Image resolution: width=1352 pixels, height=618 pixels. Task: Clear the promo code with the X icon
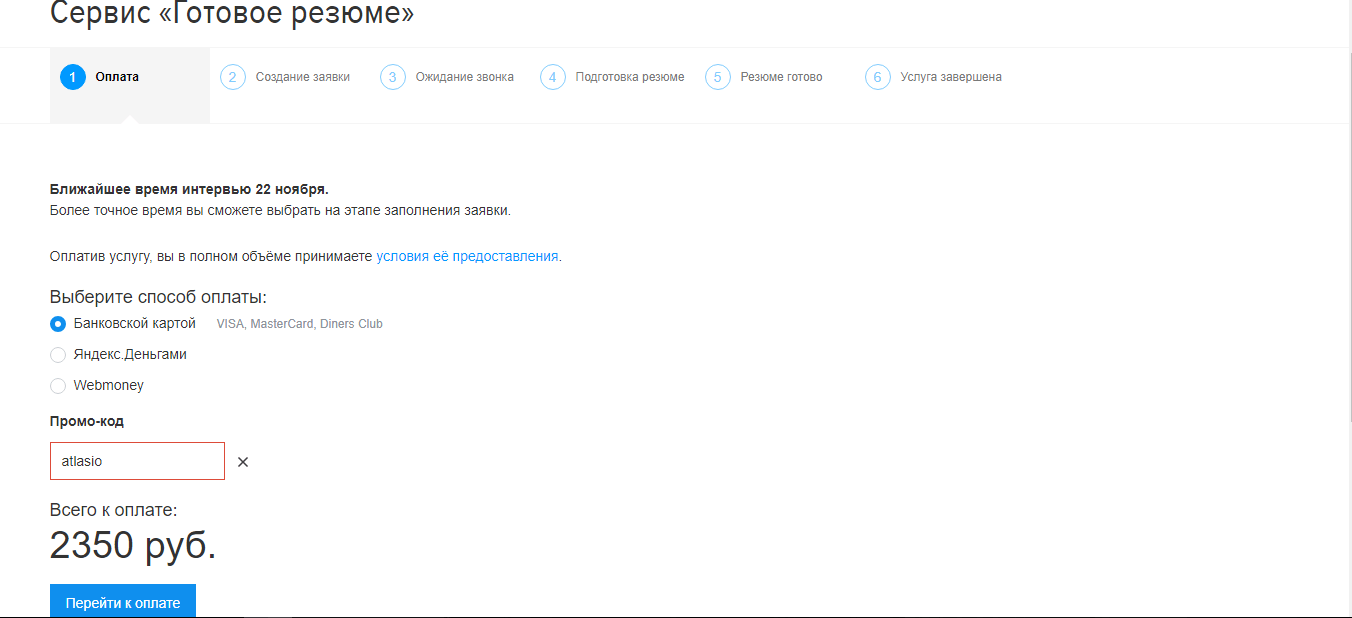[x=243, y=462]
